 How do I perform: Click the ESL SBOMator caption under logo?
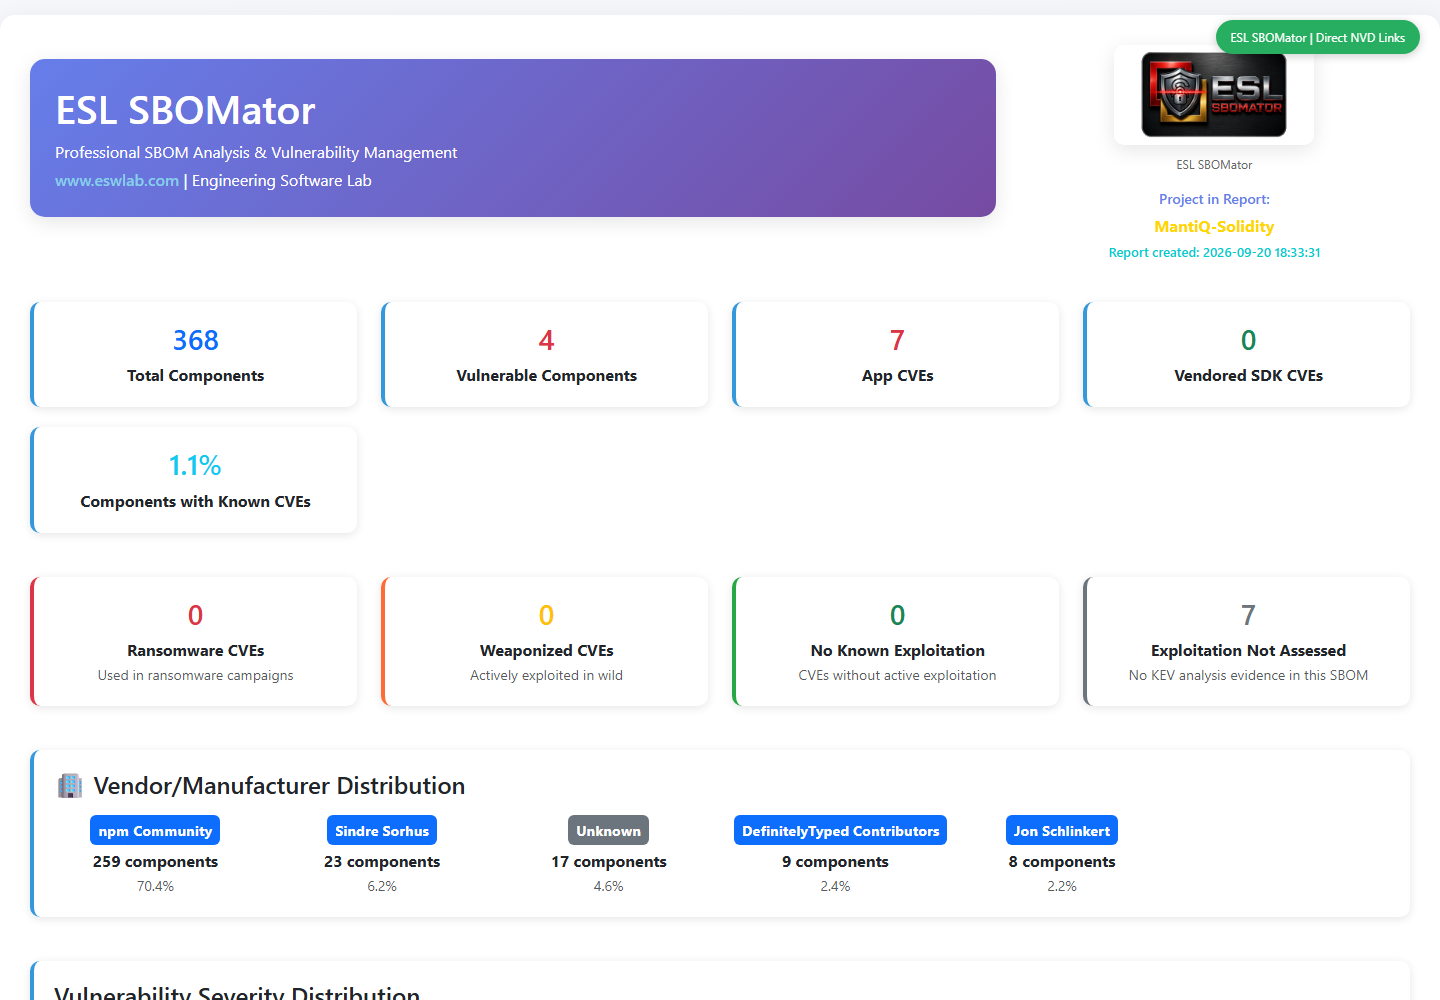point(1214,165)
